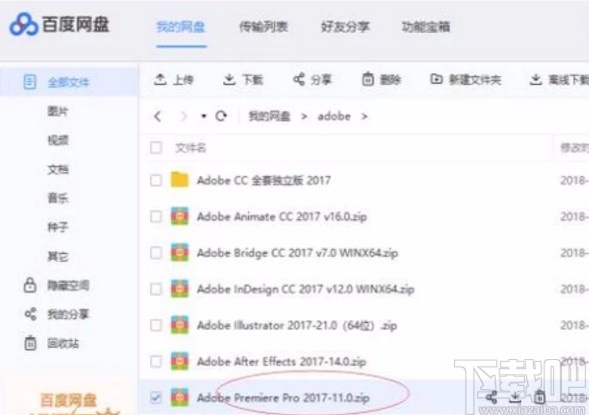
Task: Open 回收站 in the sidebar
Action: point(63,343)
